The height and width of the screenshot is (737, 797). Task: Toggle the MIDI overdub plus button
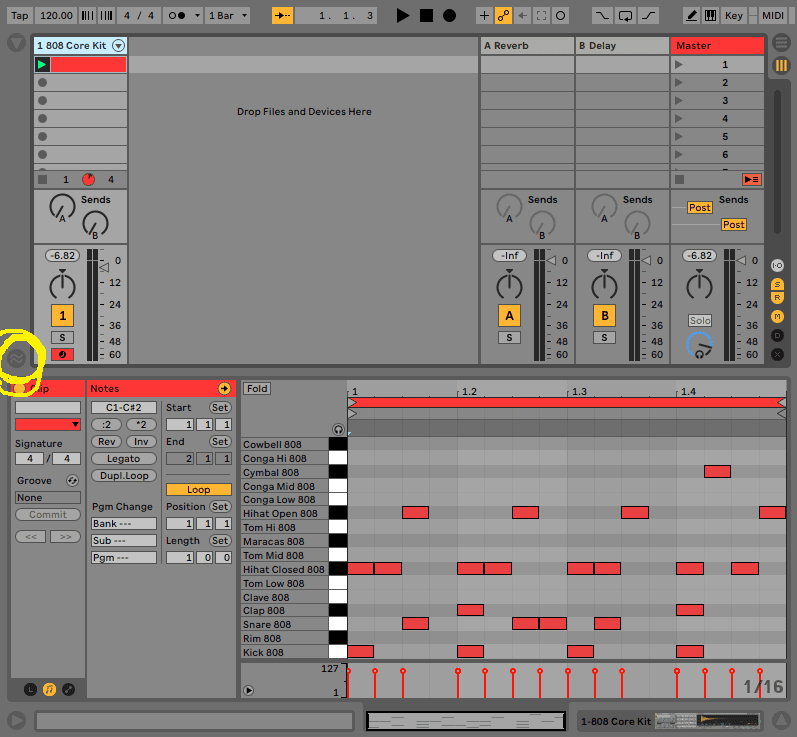pyautogui.click(x=484, y=15)
